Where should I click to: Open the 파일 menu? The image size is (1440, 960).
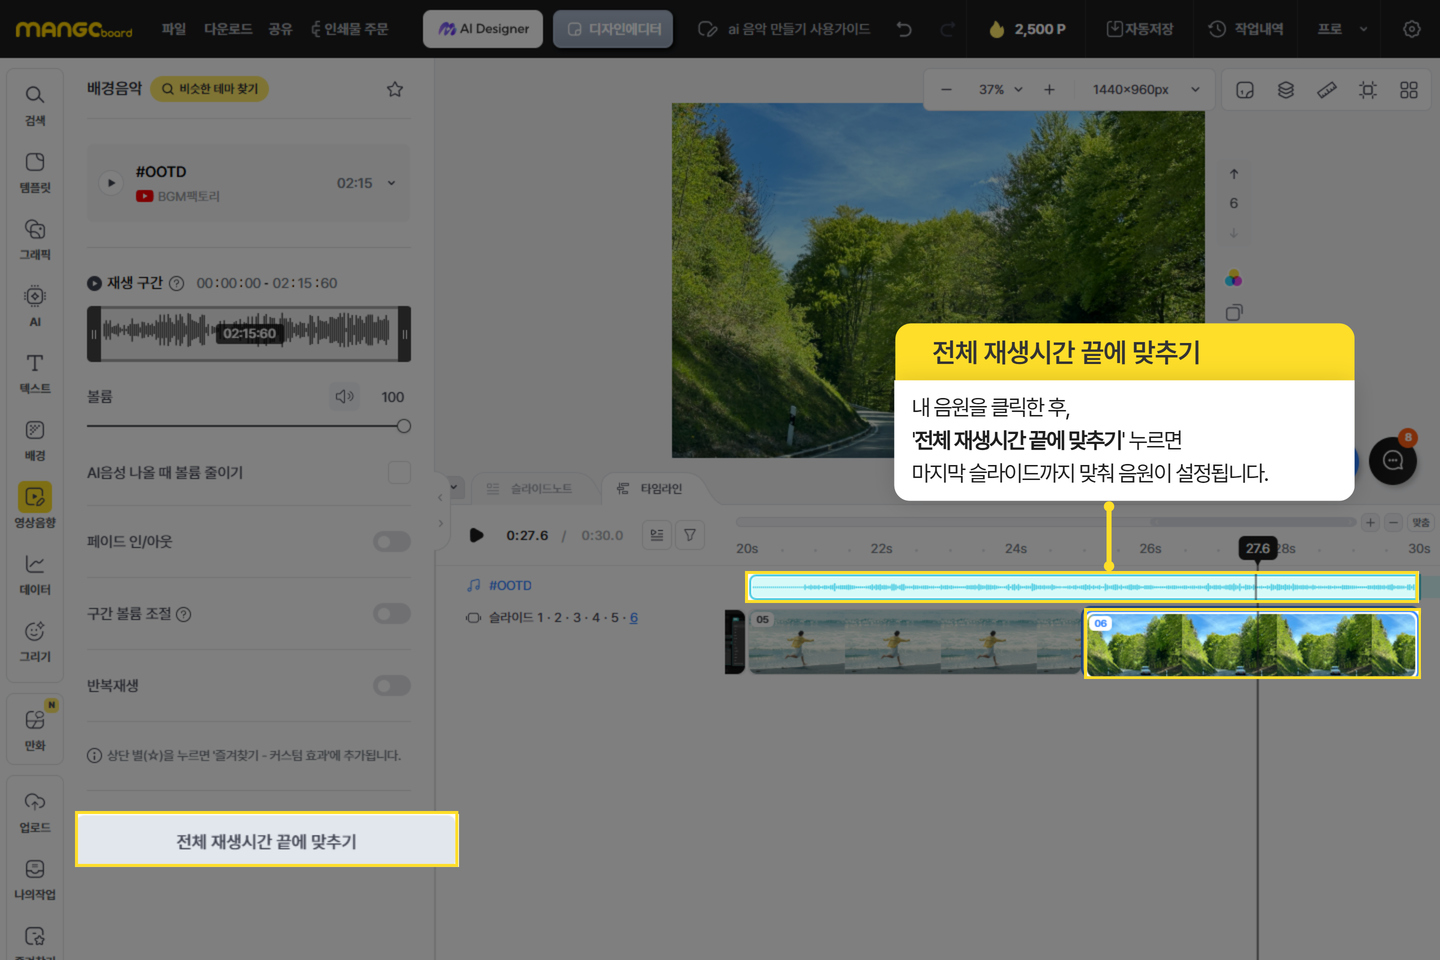(174, 29)
